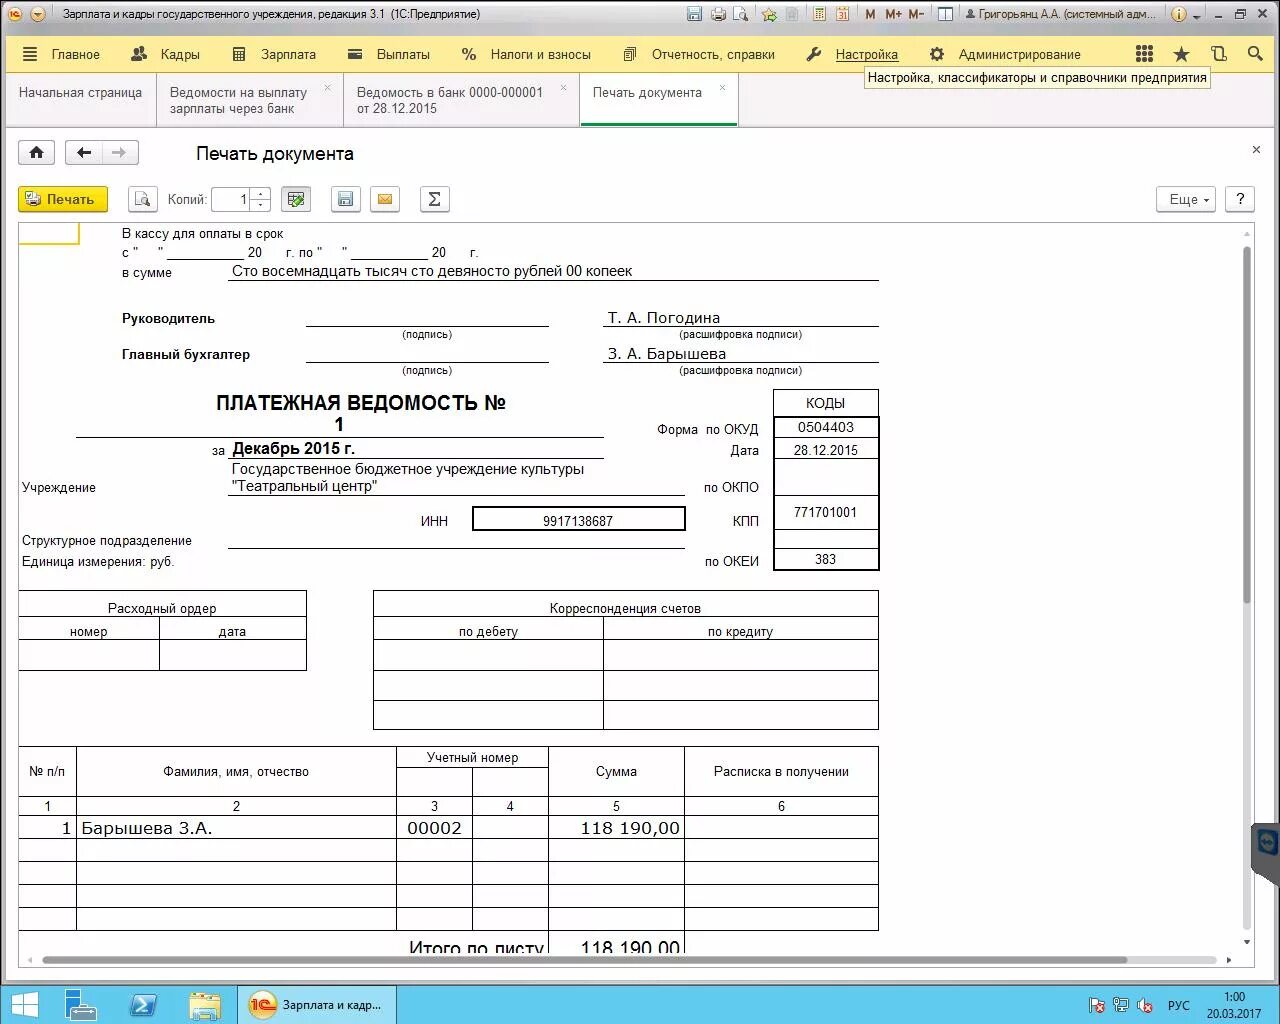Add current page to favorites star icon
The image size is (1280, 1024).
(x=769, y=14)
